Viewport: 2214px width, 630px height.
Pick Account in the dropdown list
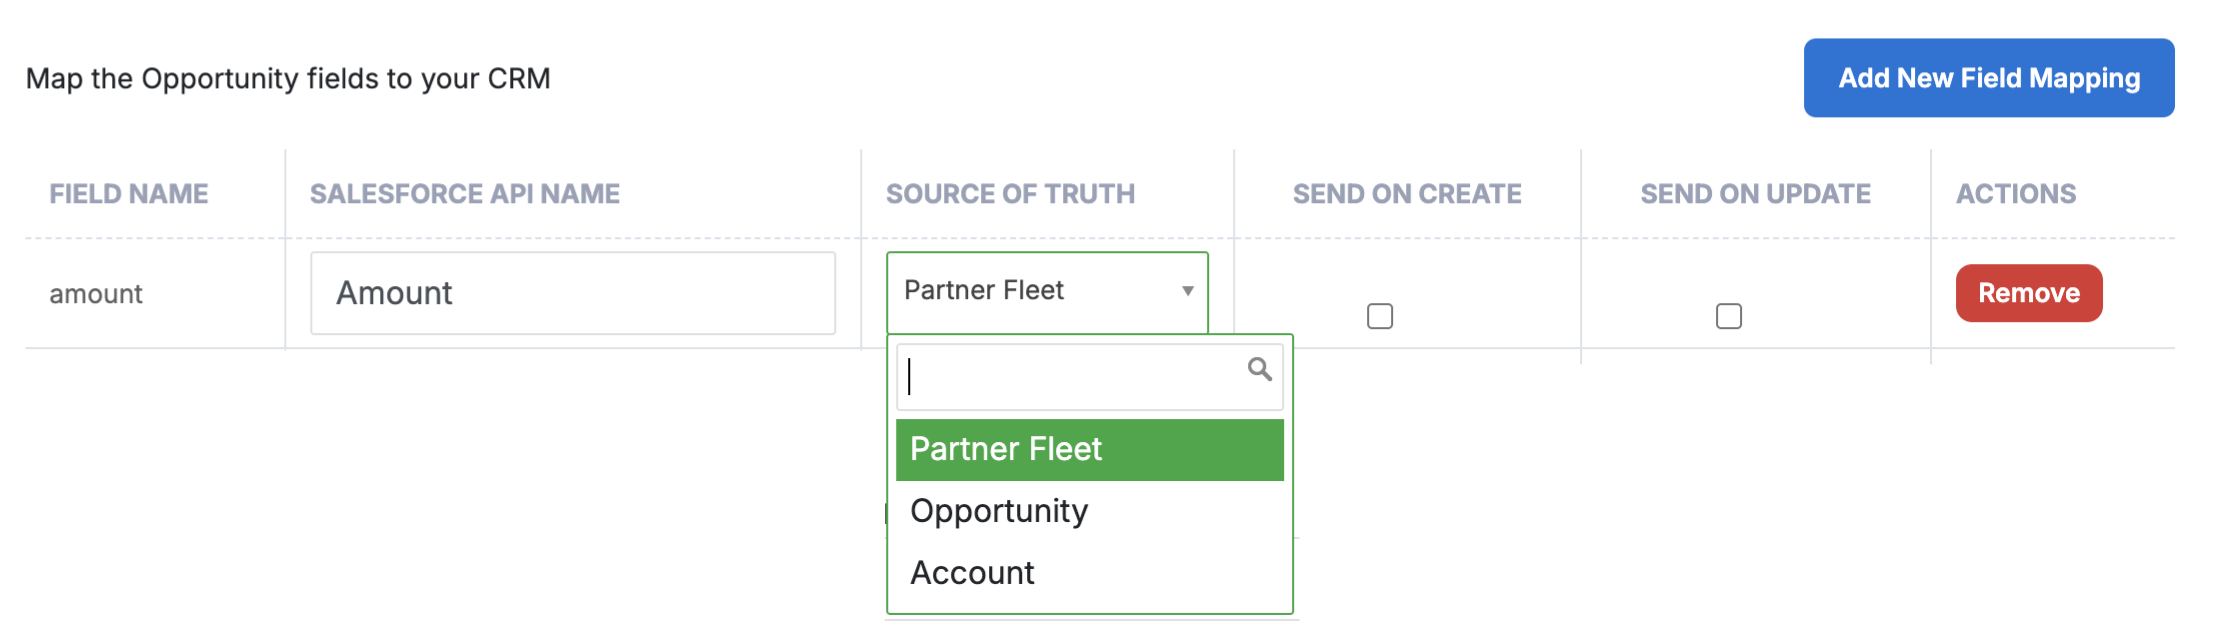click(1090, 573)
